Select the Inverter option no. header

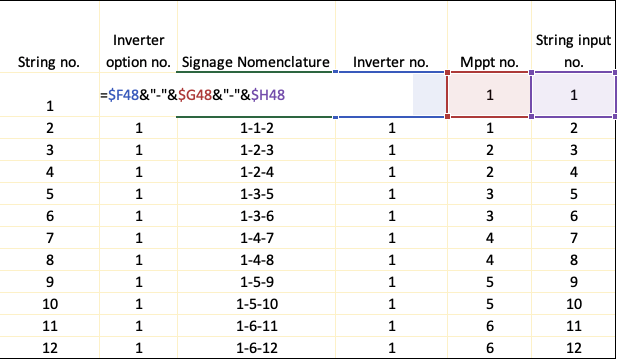pos(139,37)
